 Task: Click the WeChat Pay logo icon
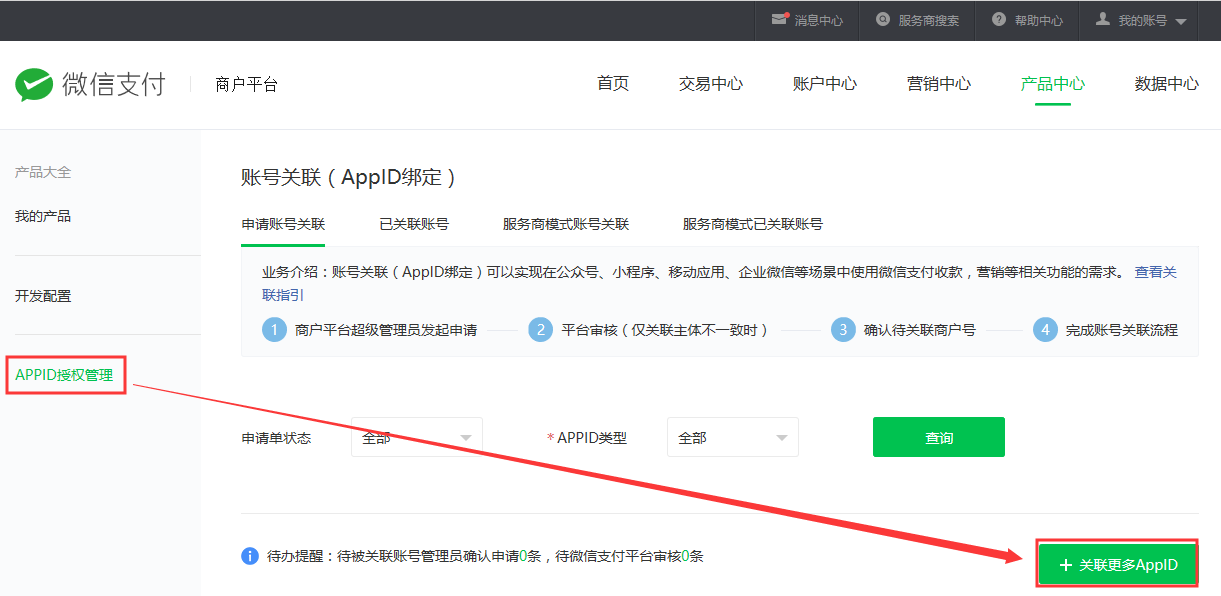pos(34,85)
